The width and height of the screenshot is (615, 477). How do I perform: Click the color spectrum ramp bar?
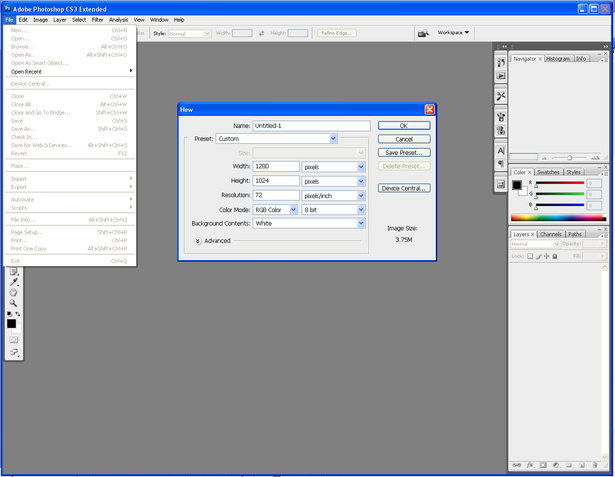558,218
